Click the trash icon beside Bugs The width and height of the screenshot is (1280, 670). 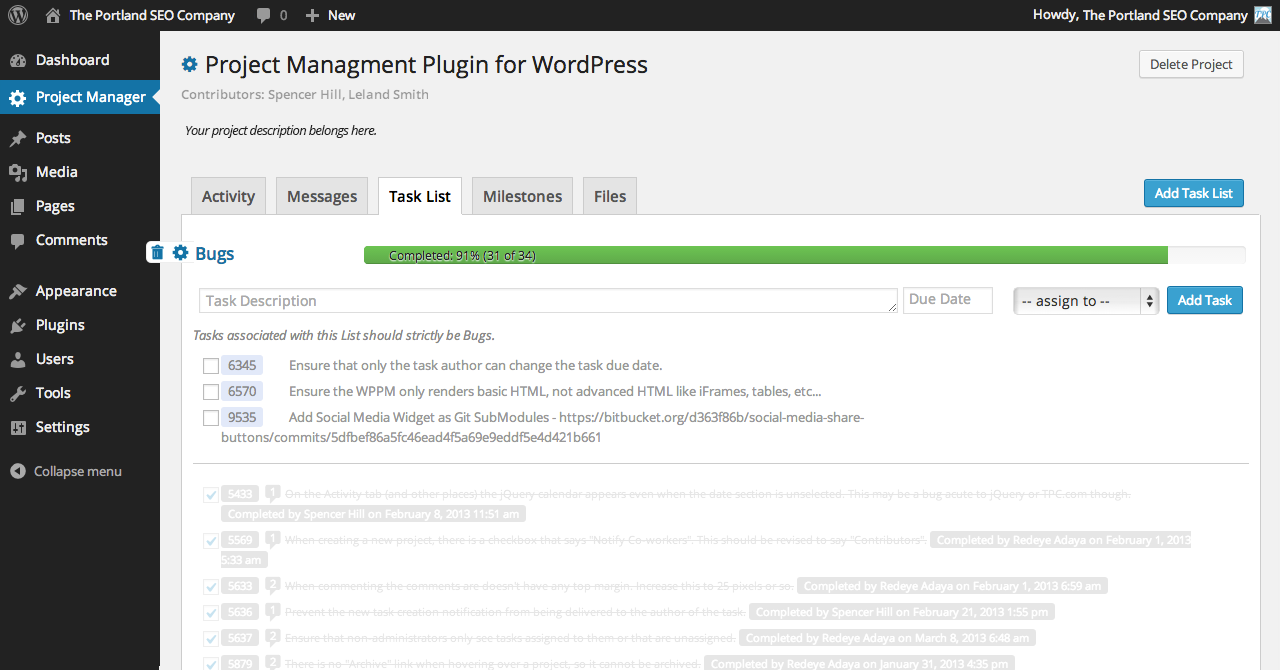pyautogui.click(x=157, y=253)
